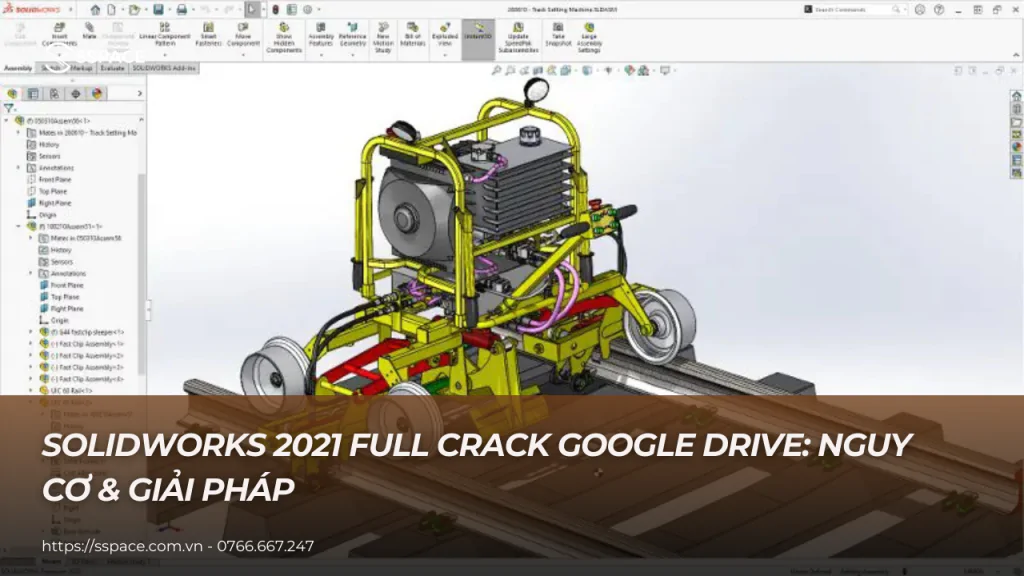Click the Rebuild traffic light icon
This screenshot has height=576, width=1024.
click(276, 10)
